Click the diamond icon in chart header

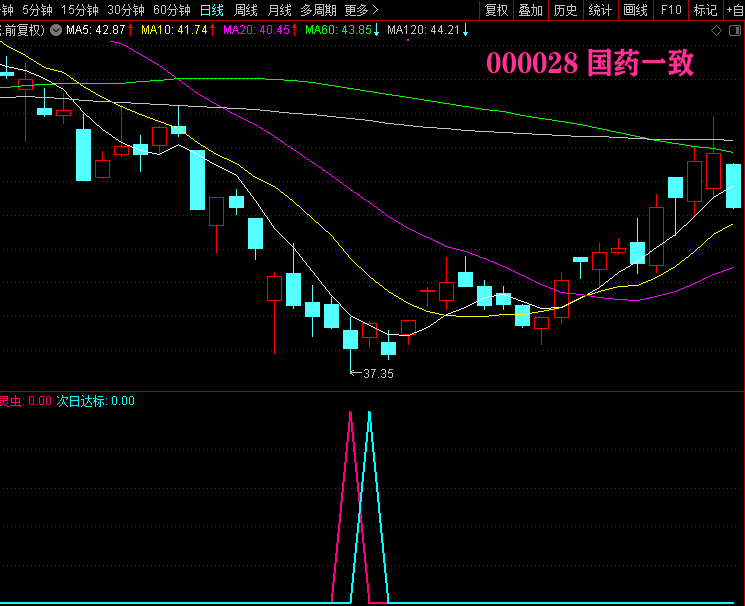(x=716, y=31)
